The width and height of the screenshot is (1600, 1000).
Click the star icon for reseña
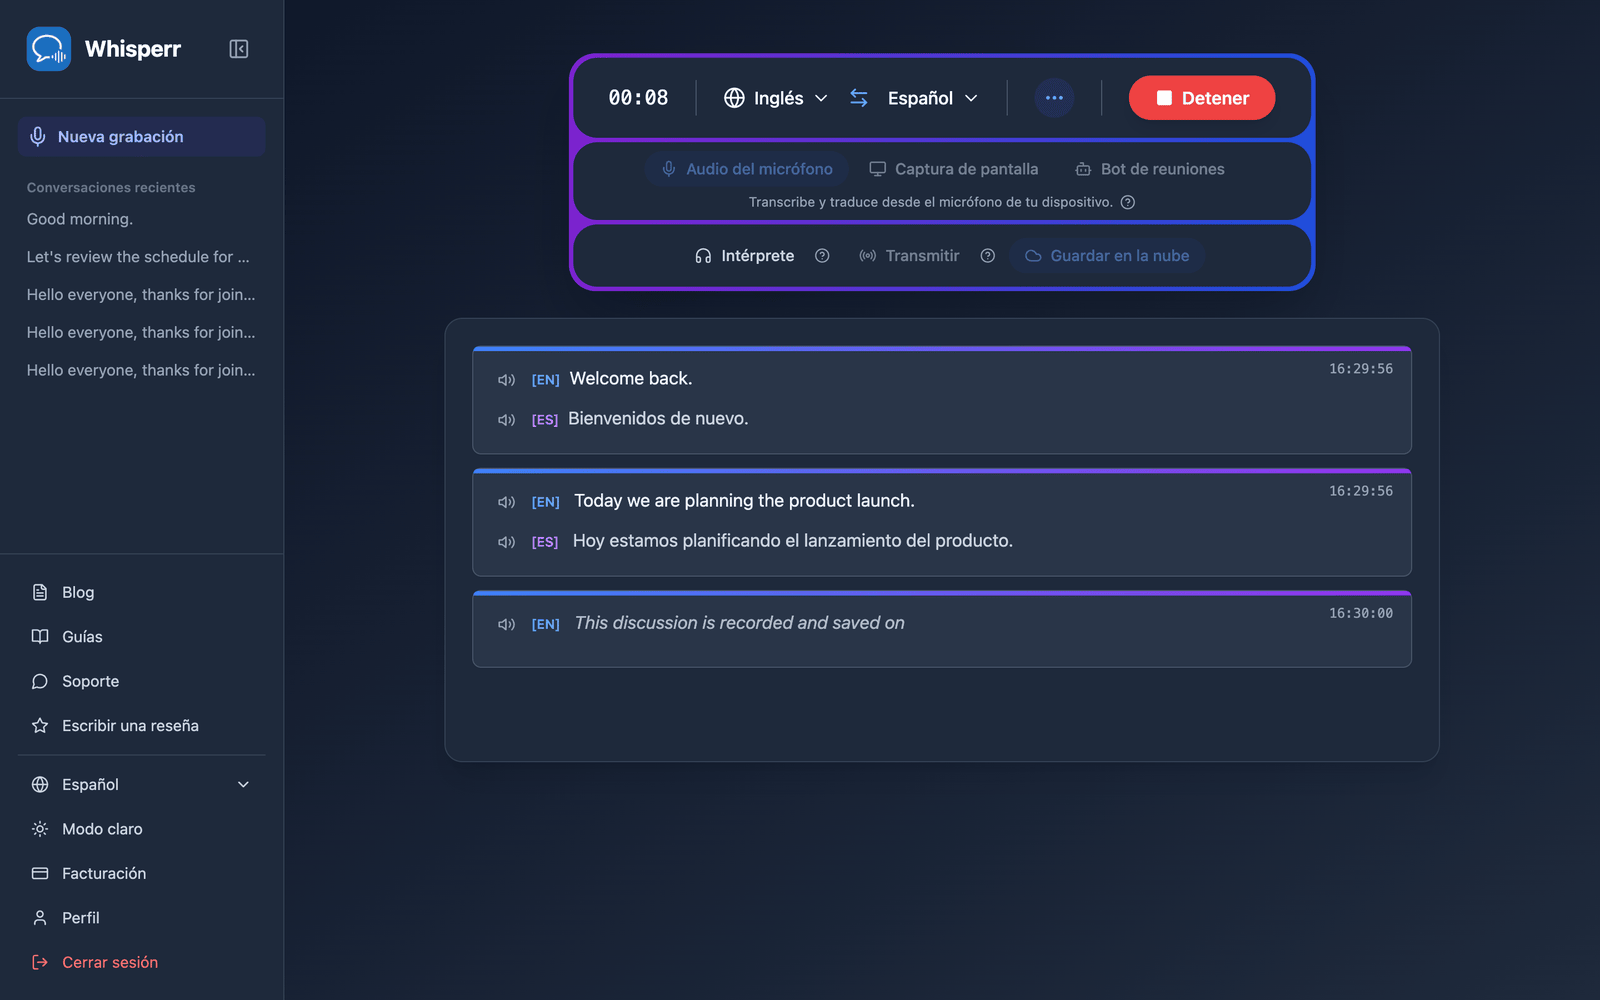tap(40, 726)
